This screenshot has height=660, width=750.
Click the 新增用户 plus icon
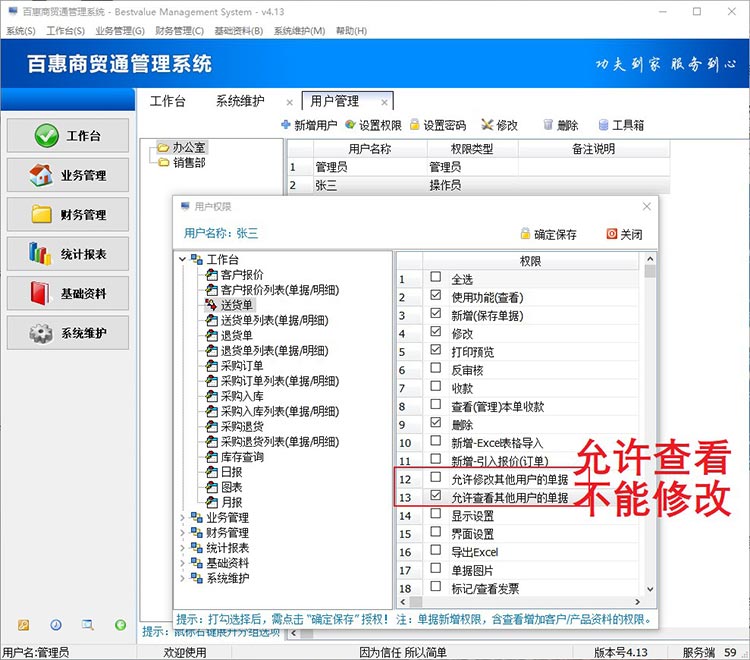[x=286, y=125]
